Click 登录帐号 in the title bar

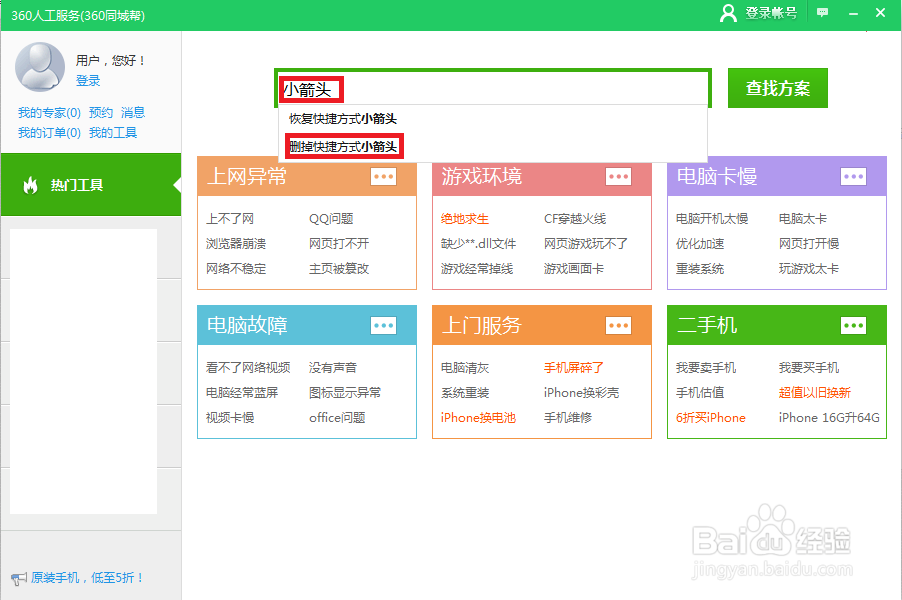click(x=771, y=13)
